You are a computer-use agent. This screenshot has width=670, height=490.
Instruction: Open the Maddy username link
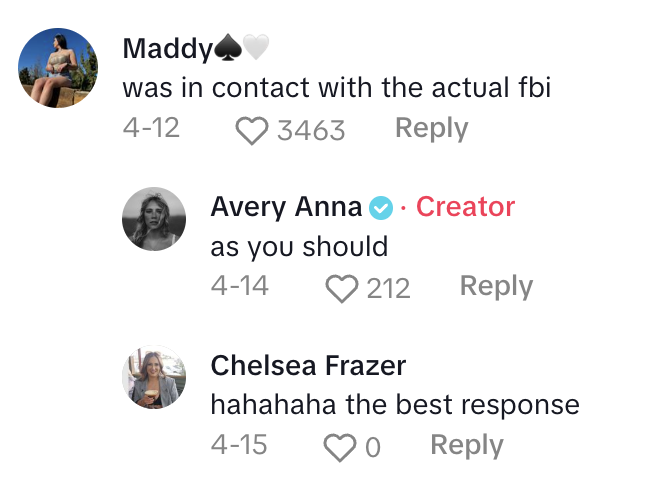tap(167, 48)
